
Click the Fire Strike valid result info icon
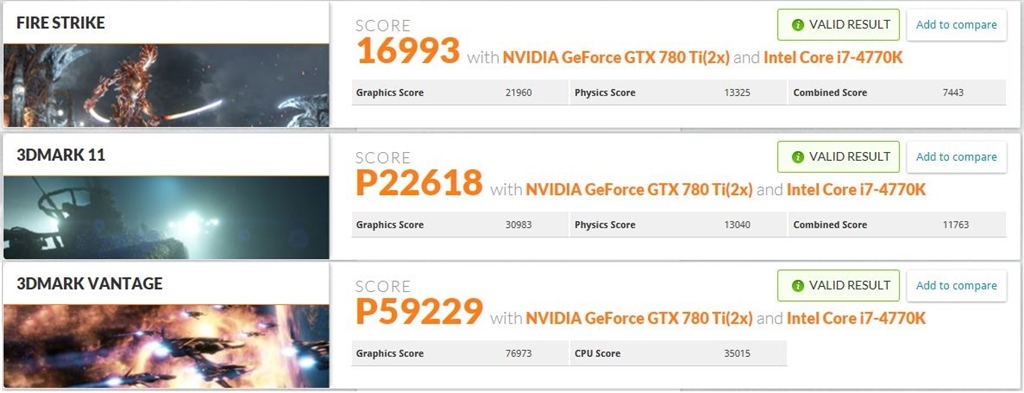click(x=797, y=25)
